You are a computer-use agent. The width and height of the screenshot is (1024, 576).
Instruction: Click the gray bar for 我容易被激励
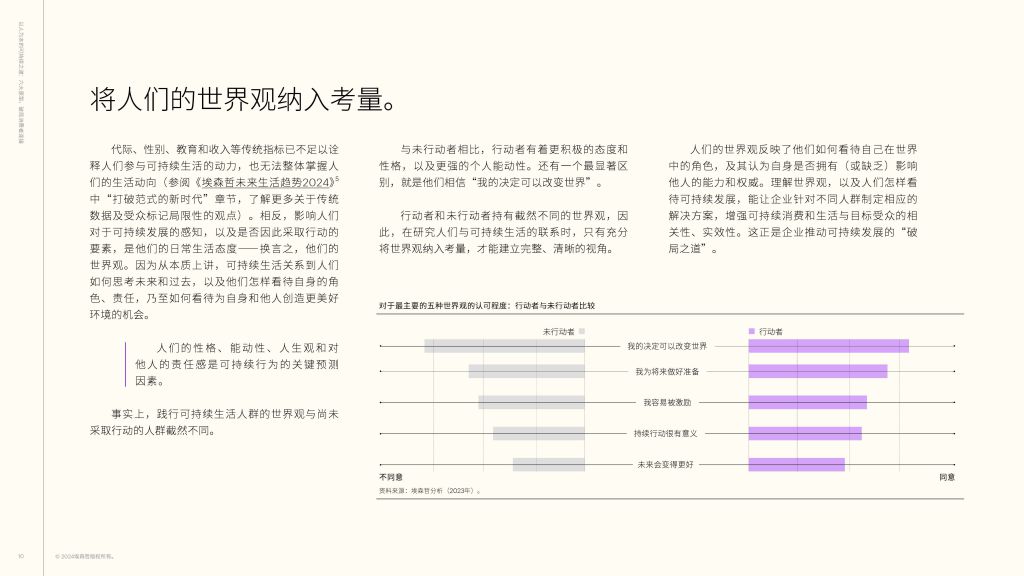[532, 402]
